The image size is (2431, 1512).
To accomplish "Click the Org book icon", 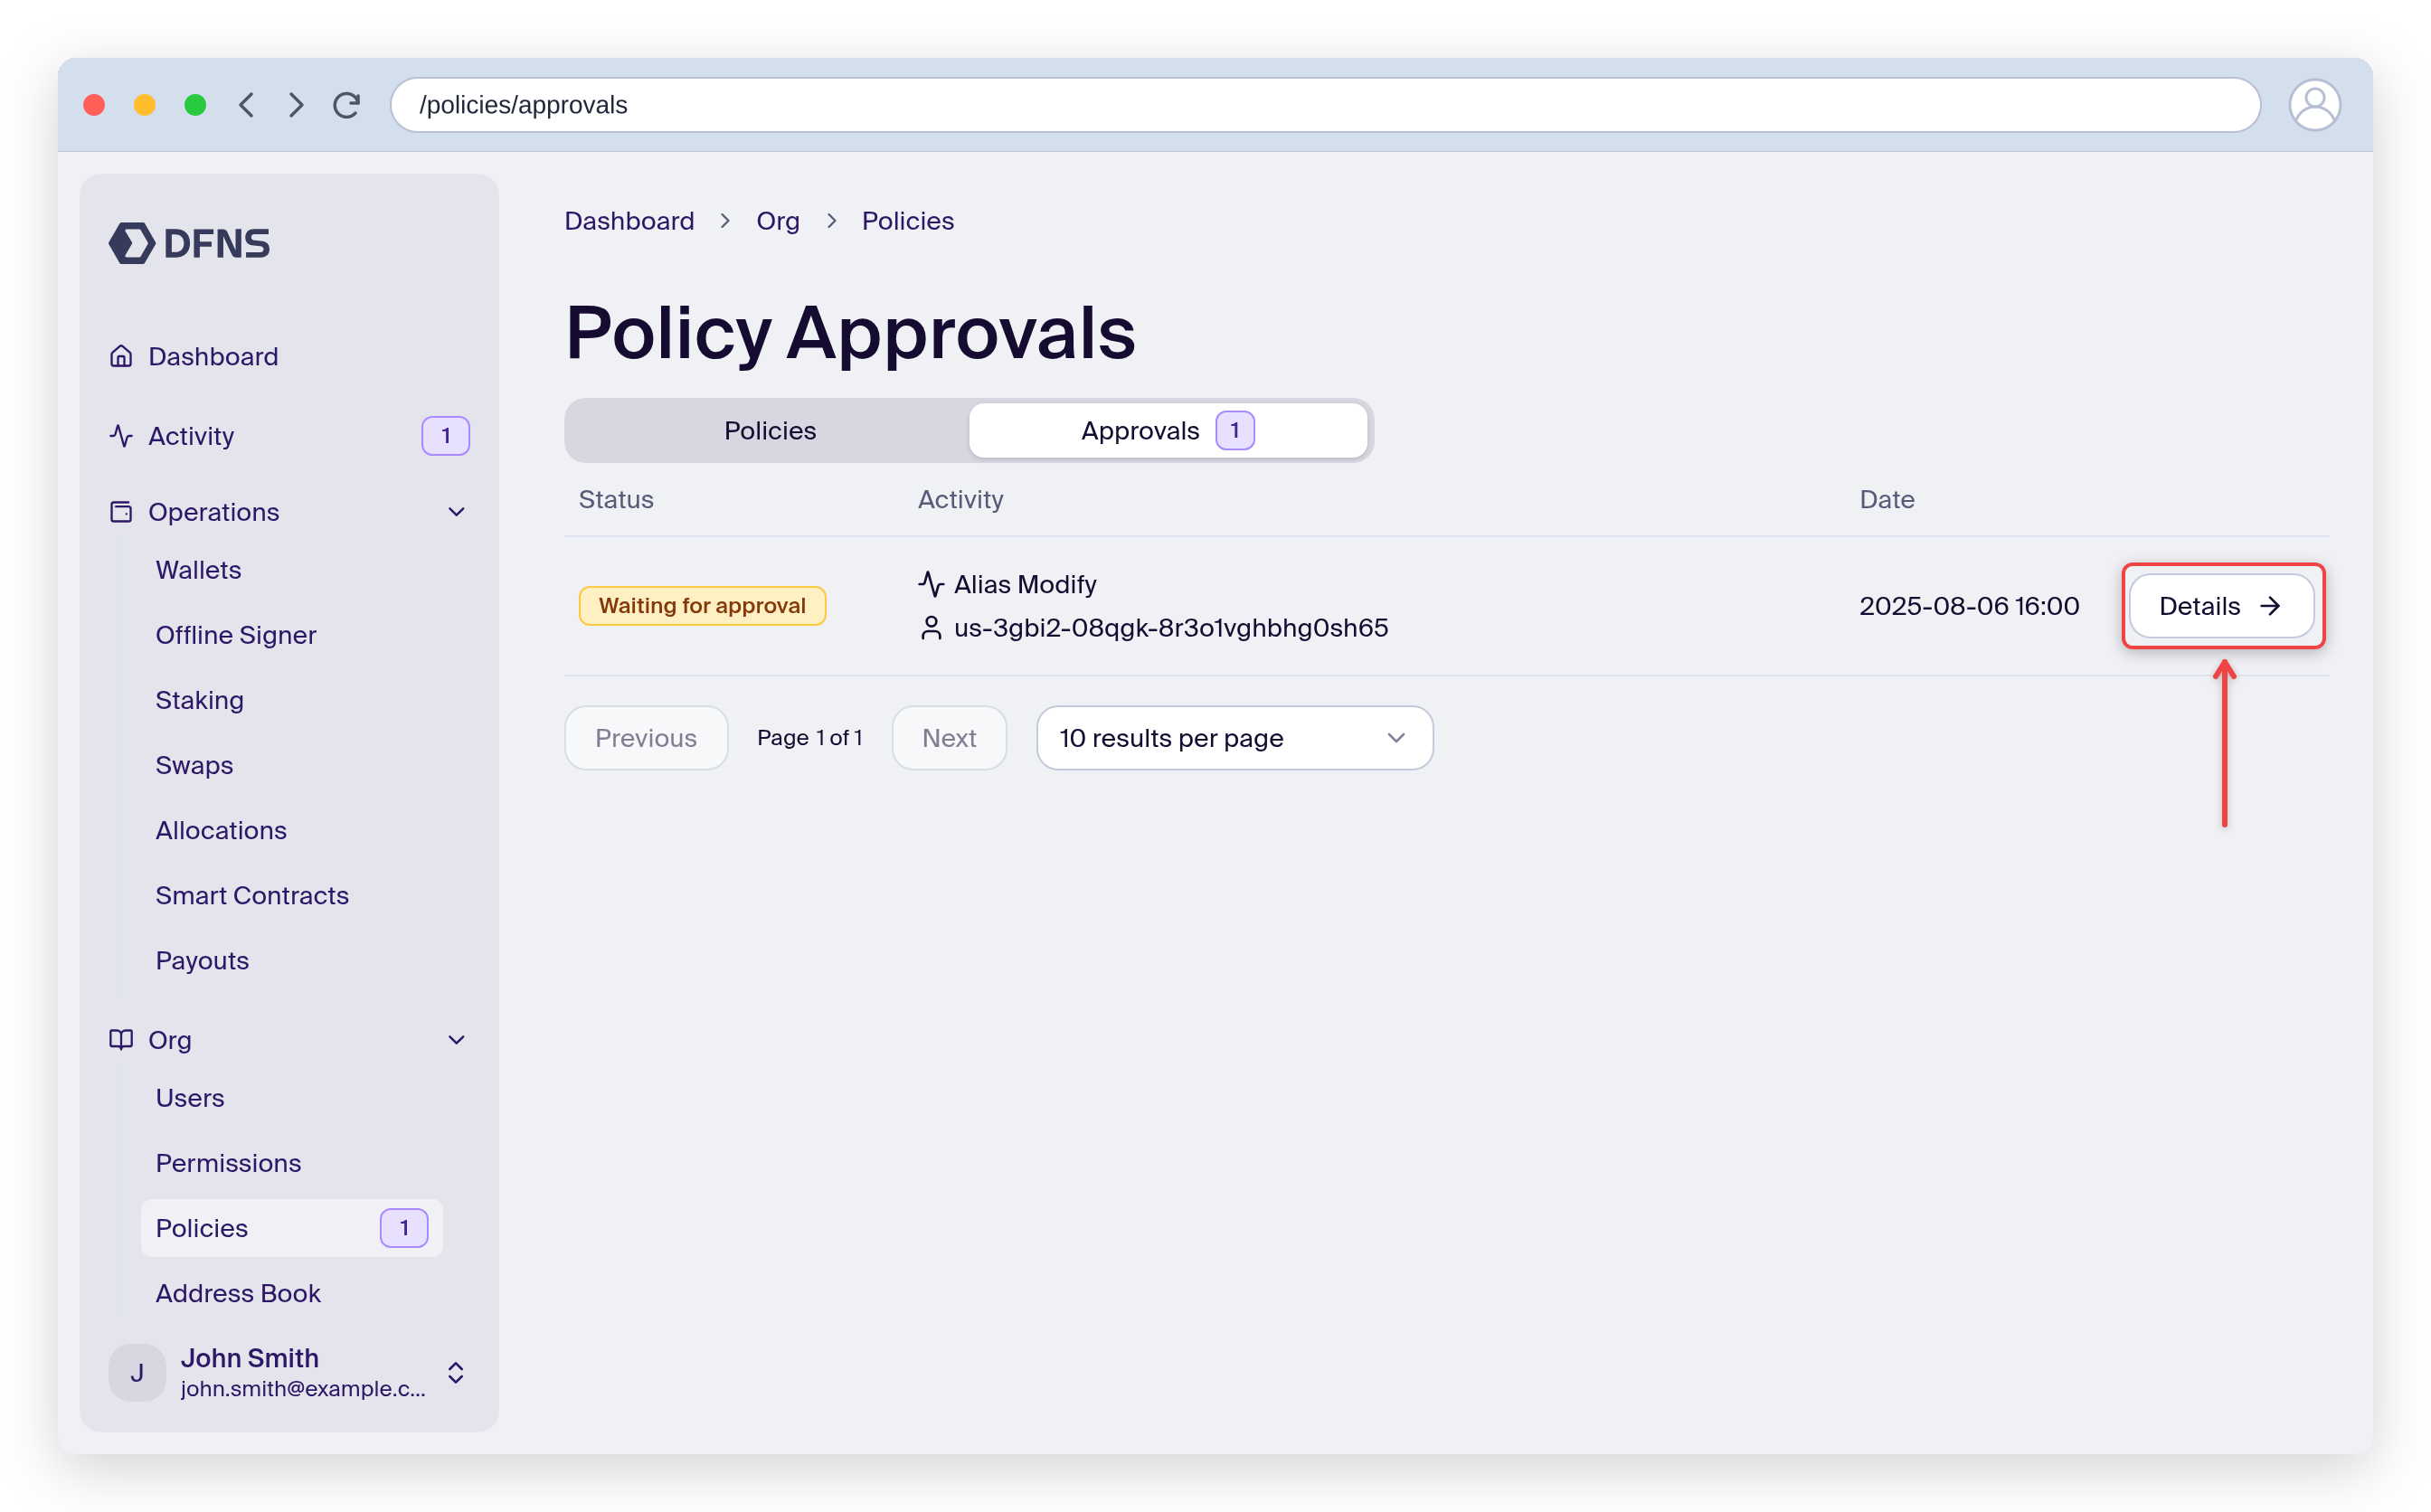I will tap(121, 1040).
